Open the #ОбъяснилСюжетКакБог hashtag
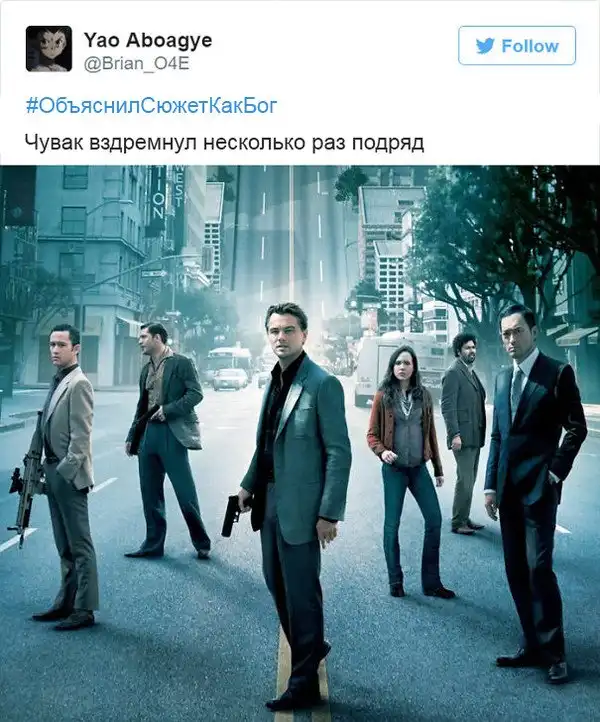 151,106
